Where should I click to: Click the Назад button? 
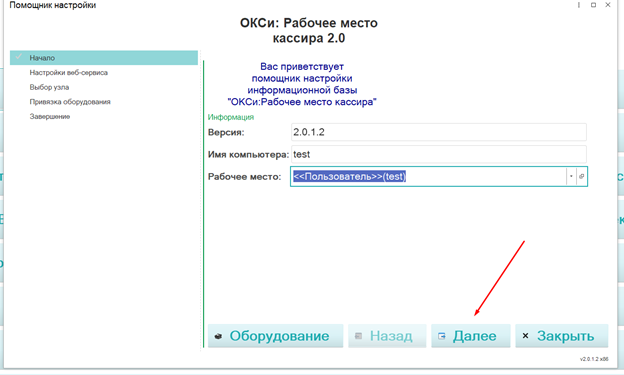[387, 336]
